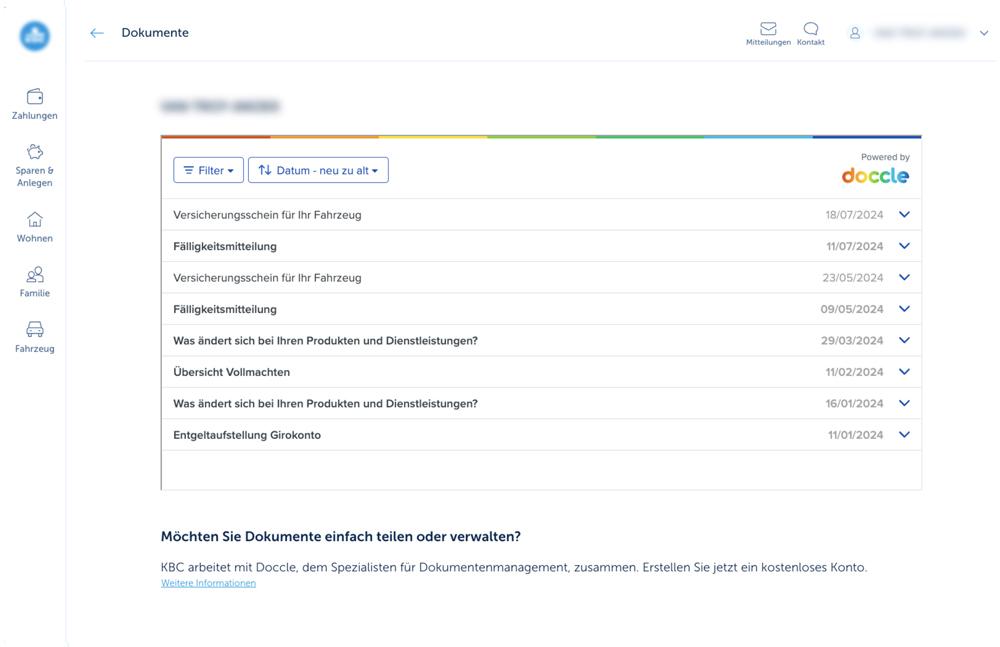Viewport: 1000px width, 647px height.
Task: Click the Weitere Informationen link
Action: coord(208,583)
